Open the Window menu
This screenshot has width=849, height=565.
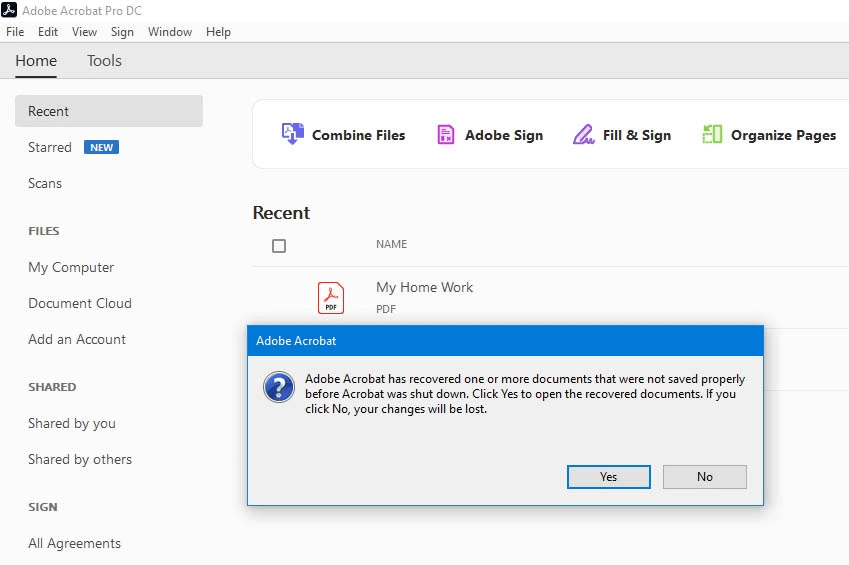(170, 32)
